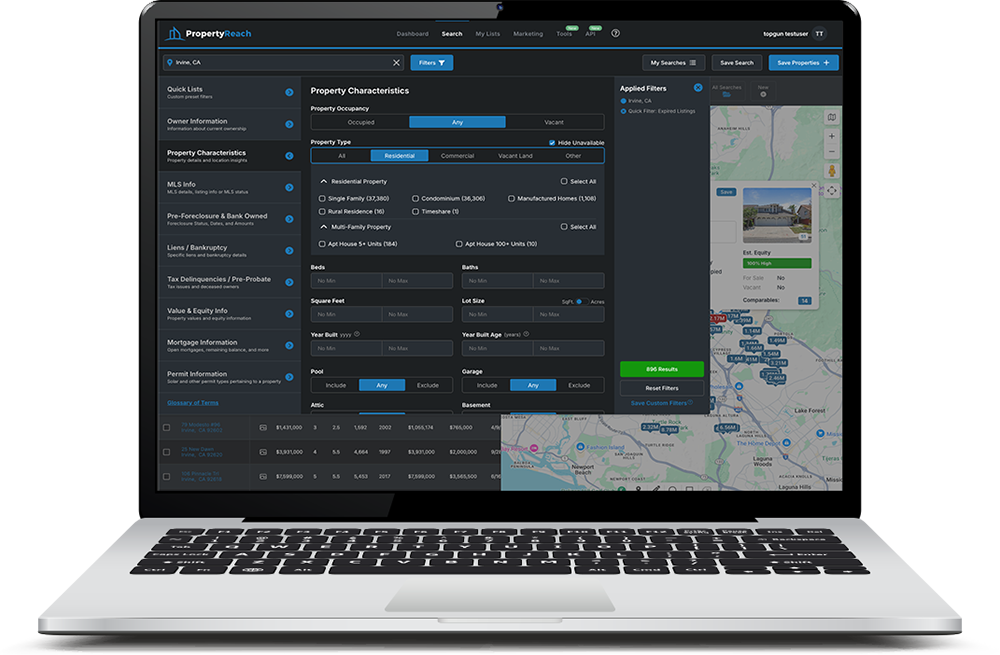Toggle the Lot Size SqFt/Acres switch
The height and width of the screenshot is (655, 1000).
581,302
